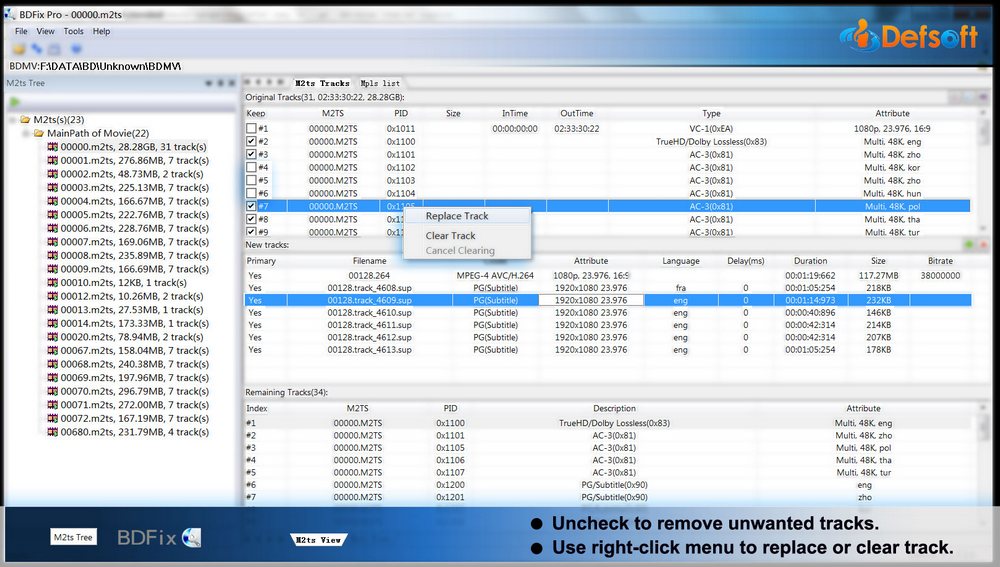1000x567 pixels.
Task: Open the View menu
Action: click(45, 31)
